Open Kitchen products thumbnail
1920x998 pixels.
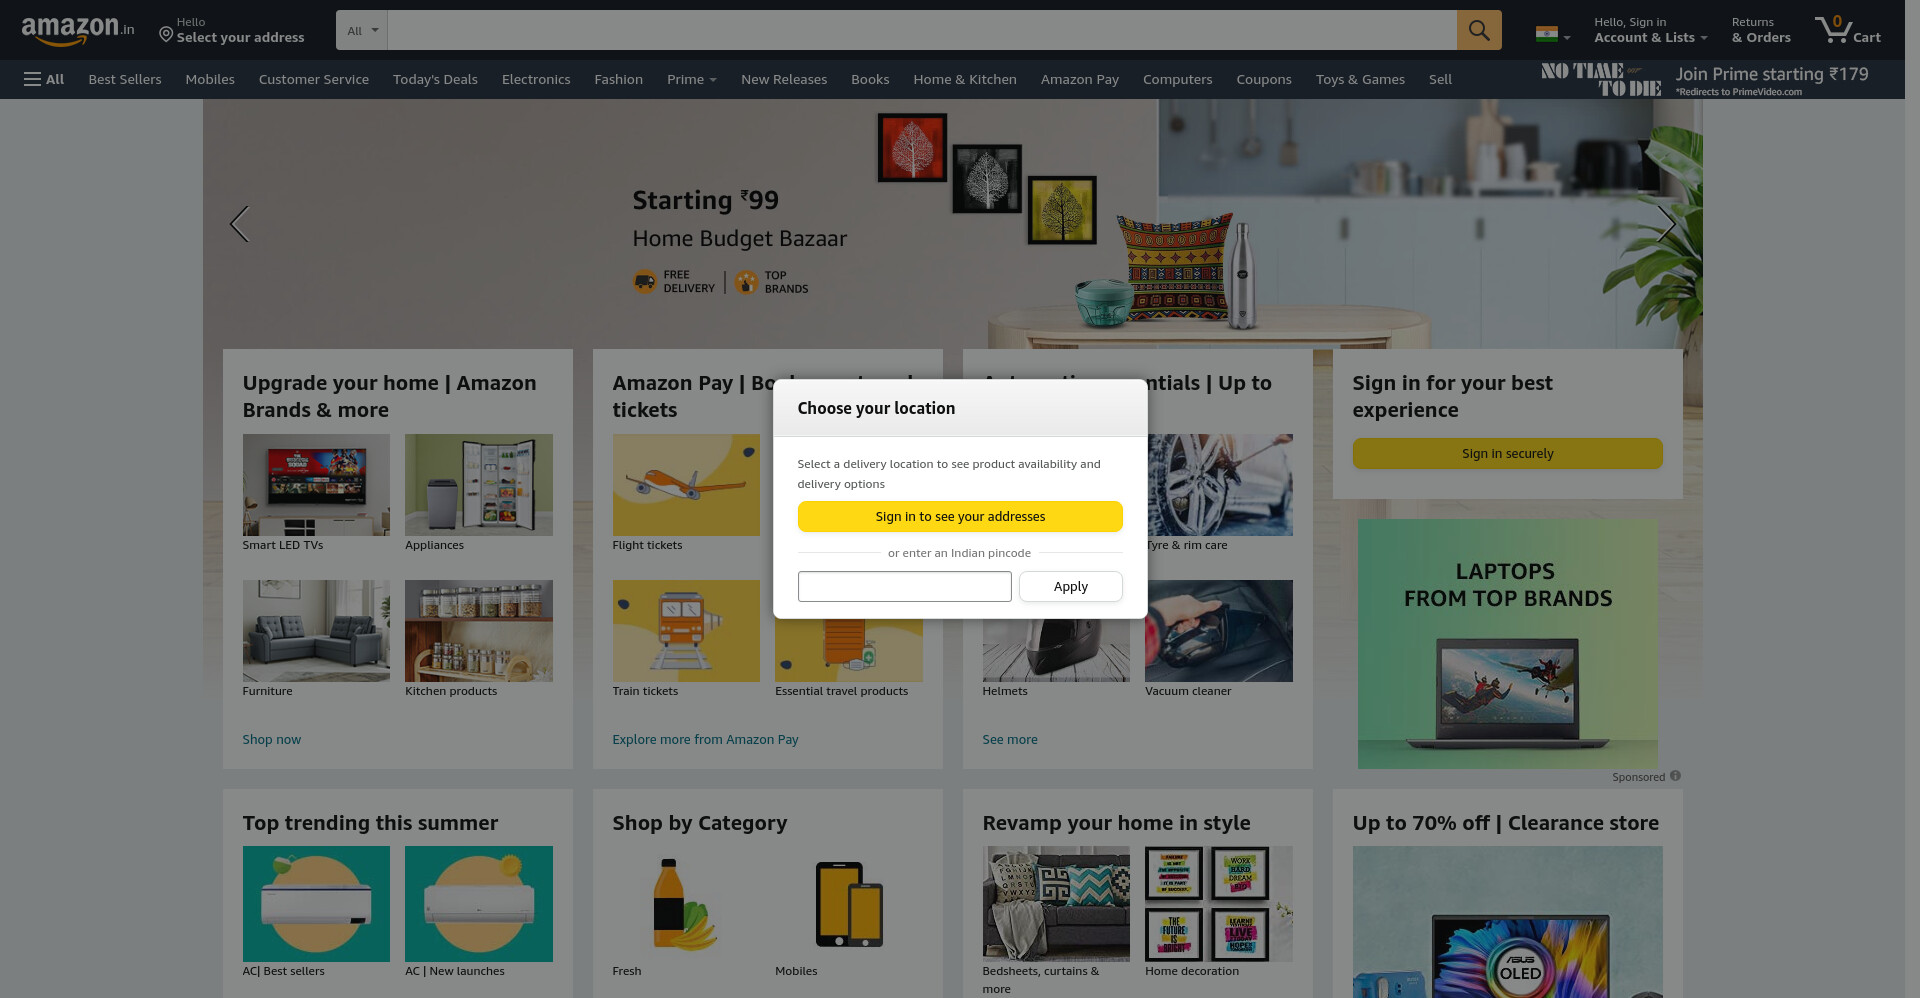(x=479, y=631)
